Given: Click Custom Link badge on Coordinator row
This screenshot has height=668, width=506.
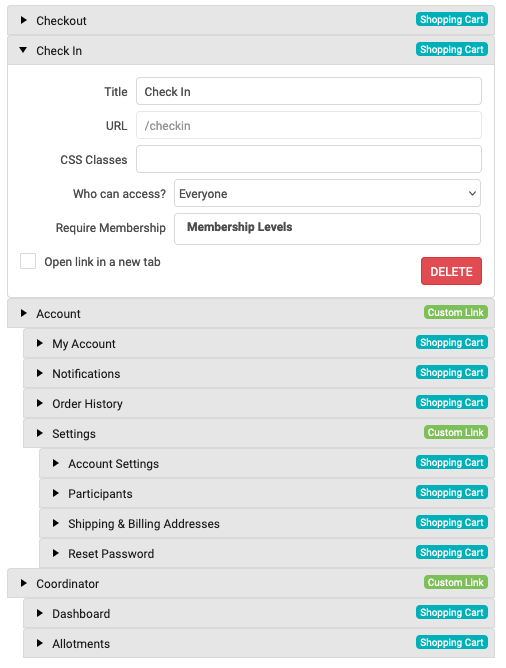Looking at the screenshot, I should [455, 582].
